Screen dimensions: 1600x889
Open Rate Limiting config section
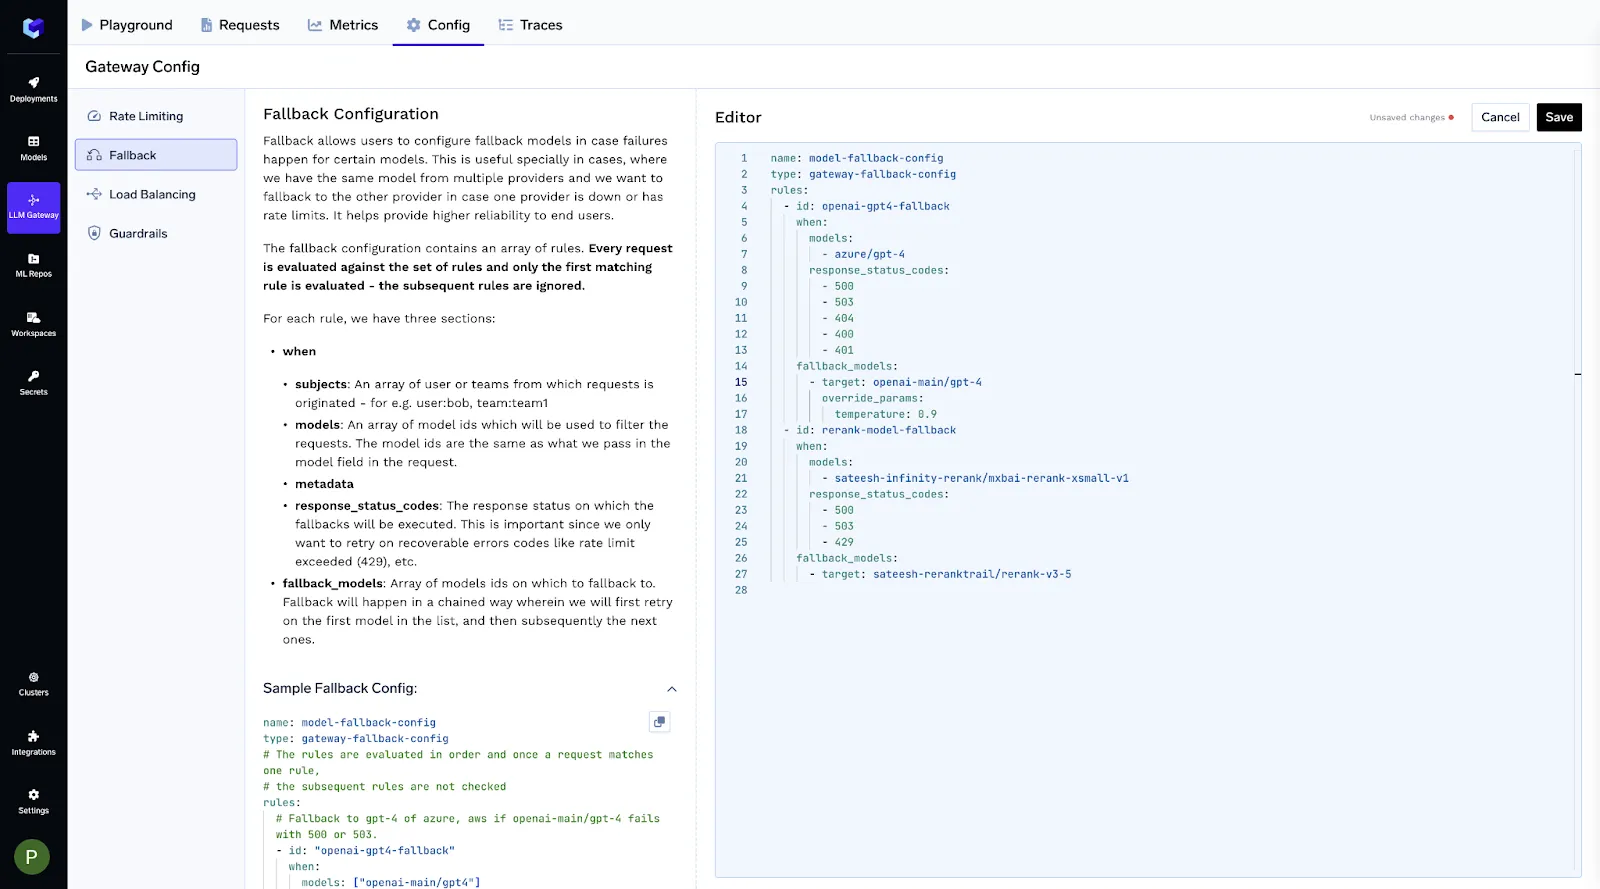click(156, 116)
